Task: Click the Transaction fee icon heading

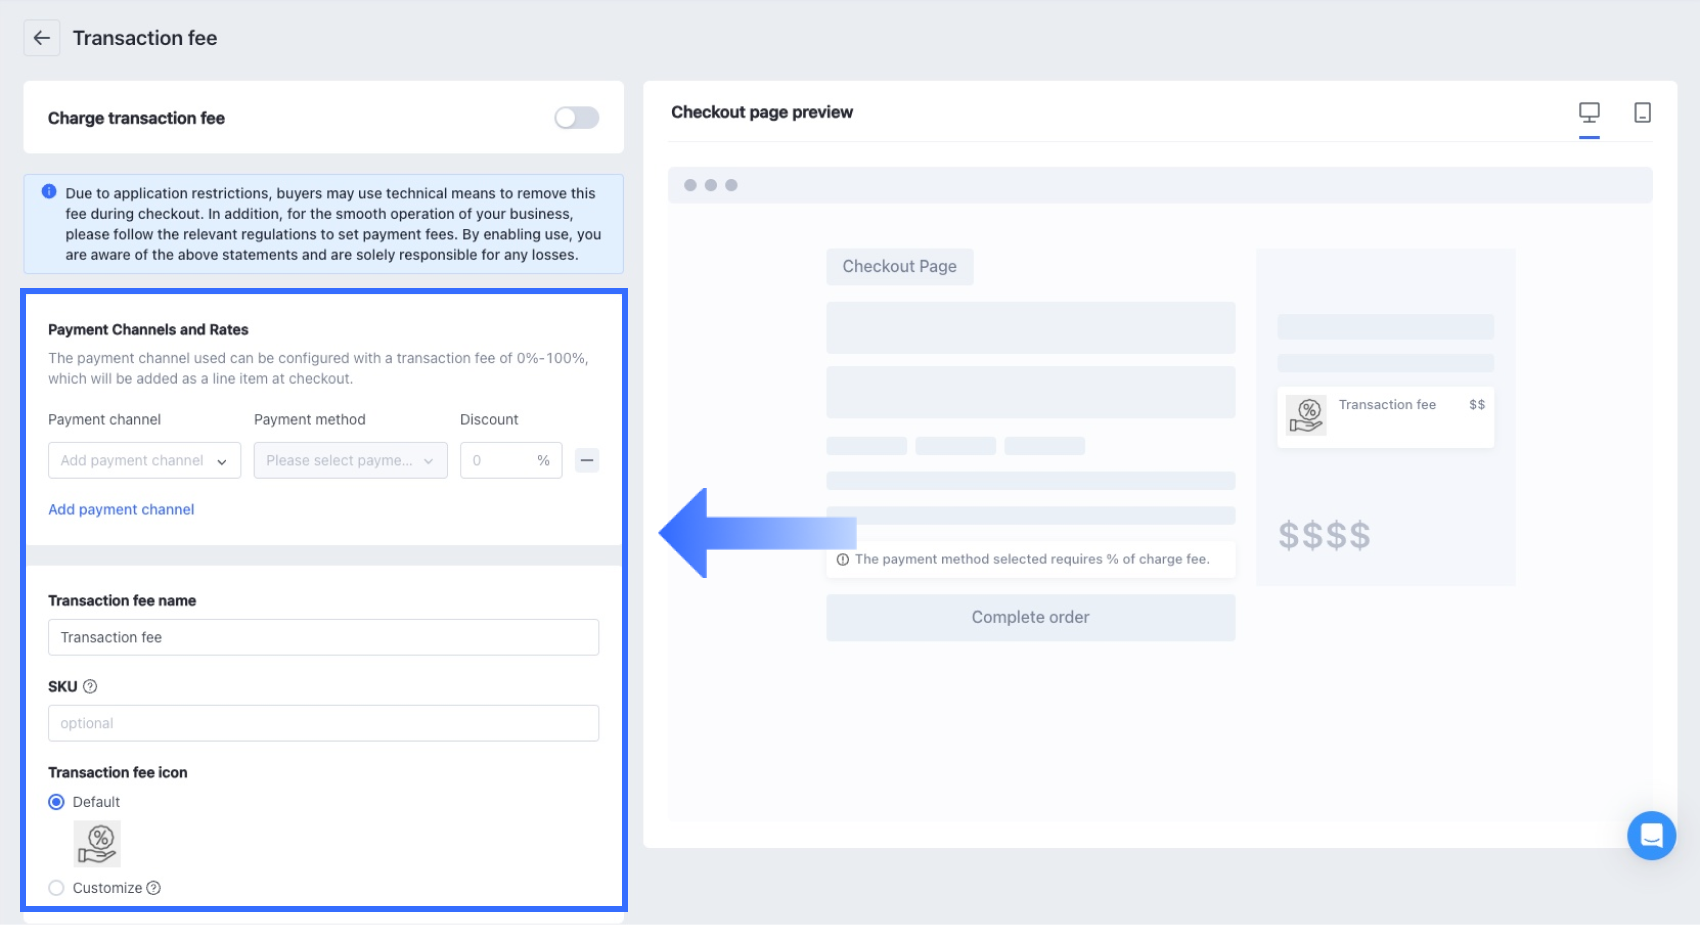Action: pyautogui.click(x=118, y=772)
